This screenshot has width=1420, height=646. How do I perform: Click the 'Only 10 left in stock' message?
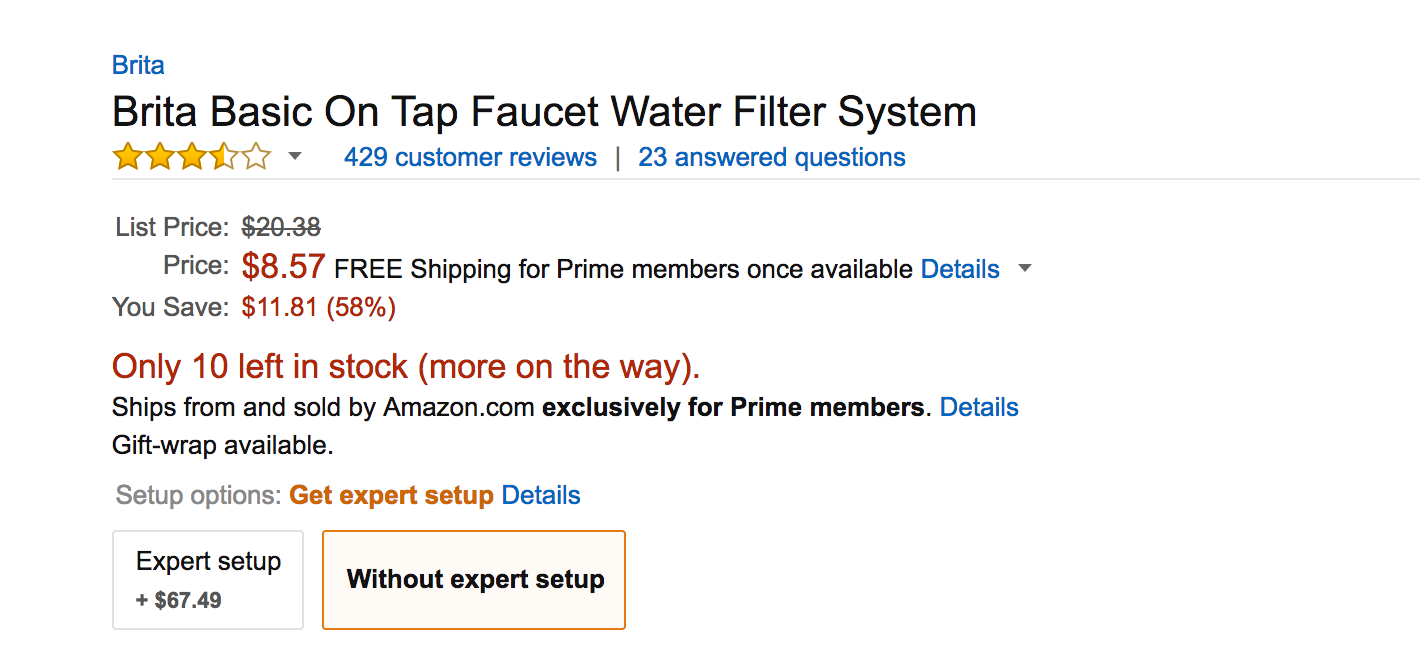(x=406, y=367)
